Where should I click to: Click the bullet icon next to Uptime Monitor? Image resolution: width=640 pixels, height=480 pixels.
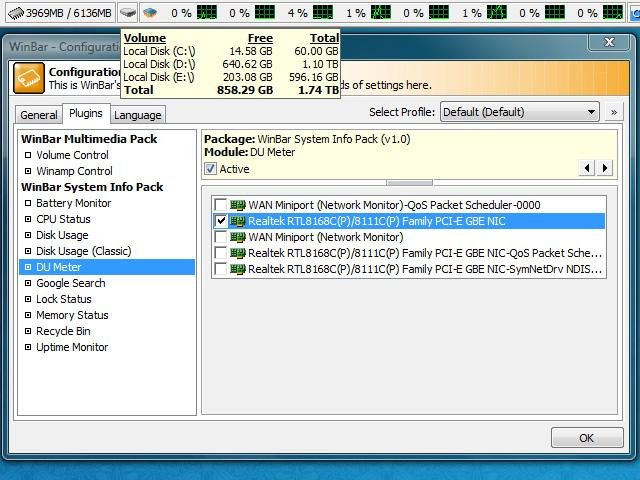28,347
